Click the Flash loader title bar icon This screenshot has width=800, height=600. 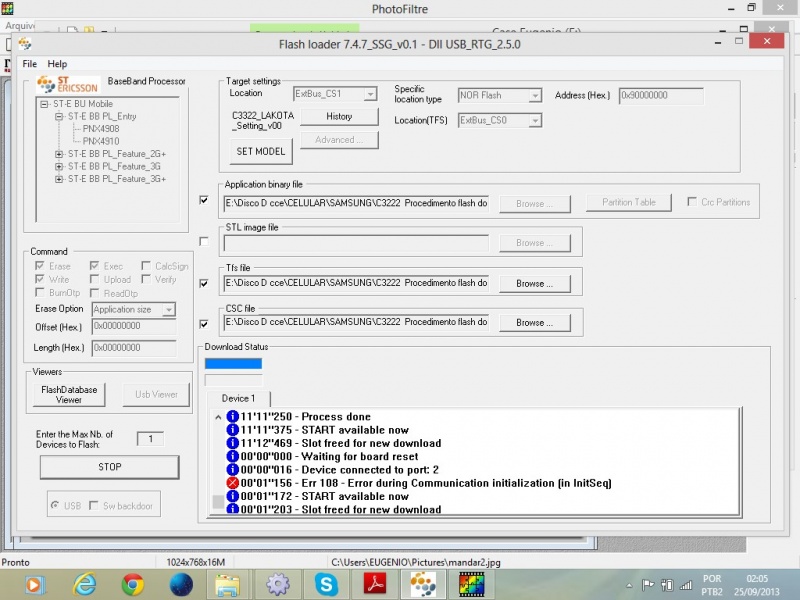[x=24, y=43]
